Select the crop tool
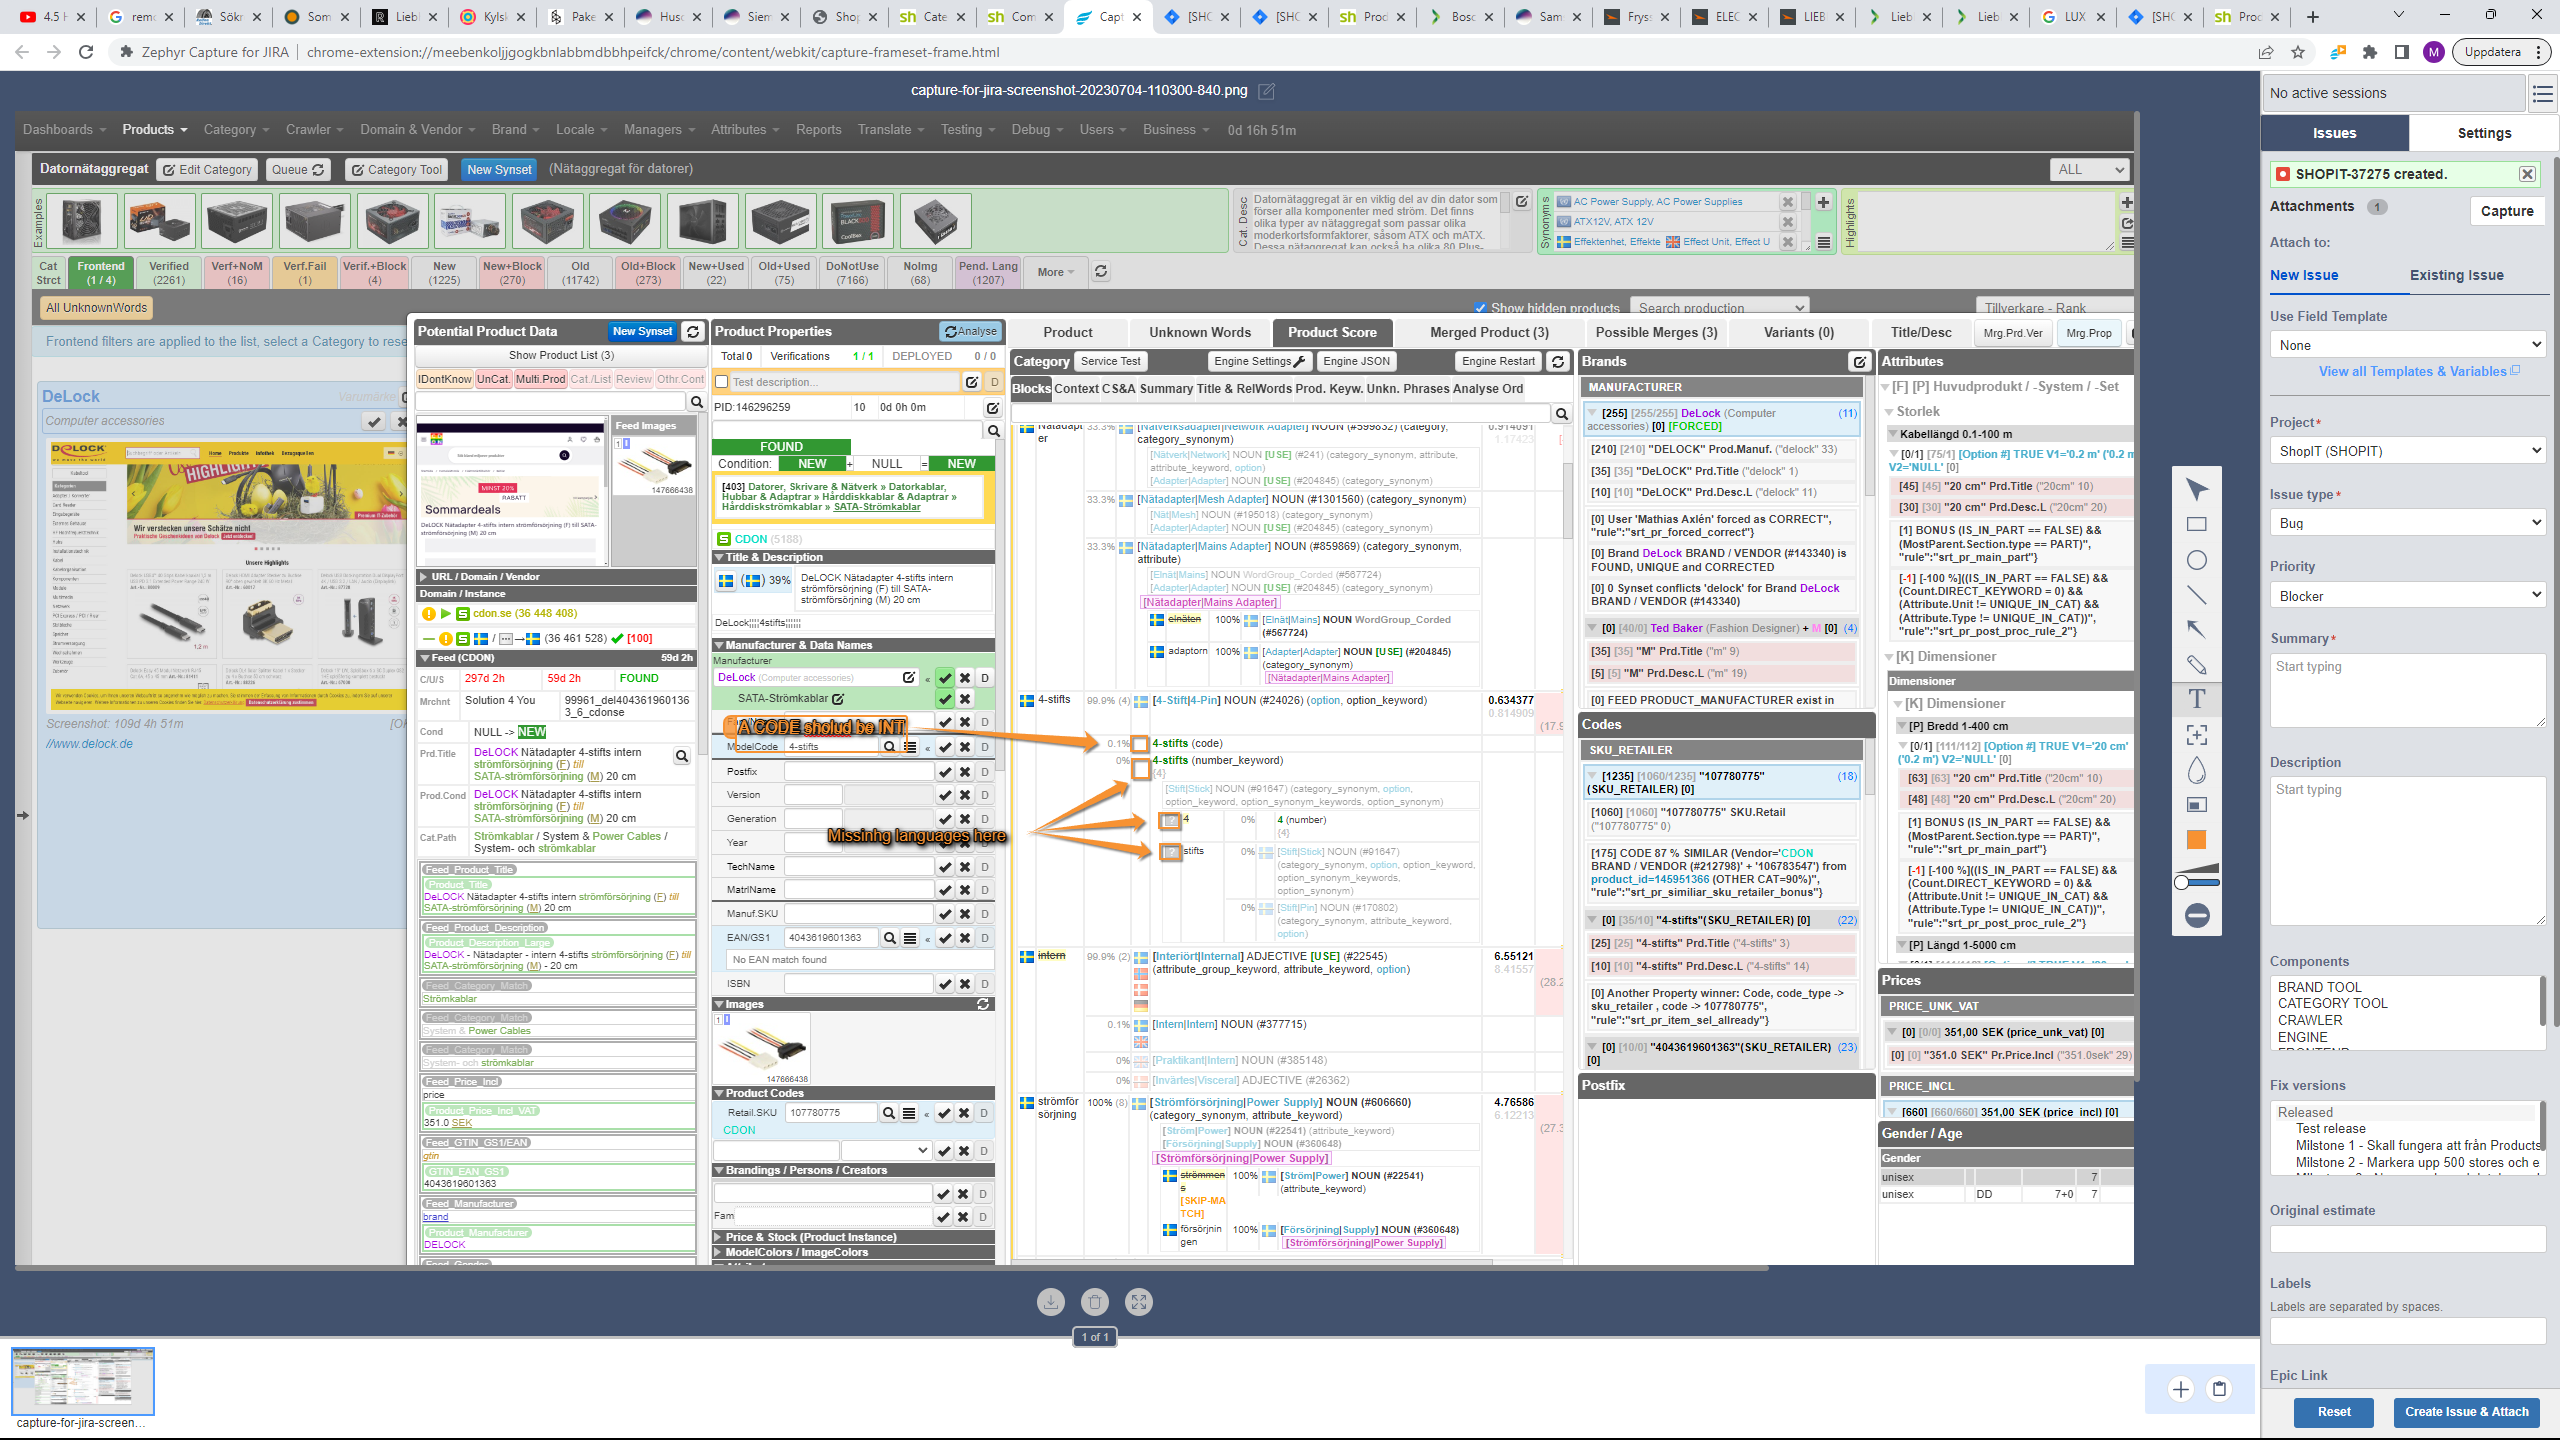 [x=2196, y=735]
